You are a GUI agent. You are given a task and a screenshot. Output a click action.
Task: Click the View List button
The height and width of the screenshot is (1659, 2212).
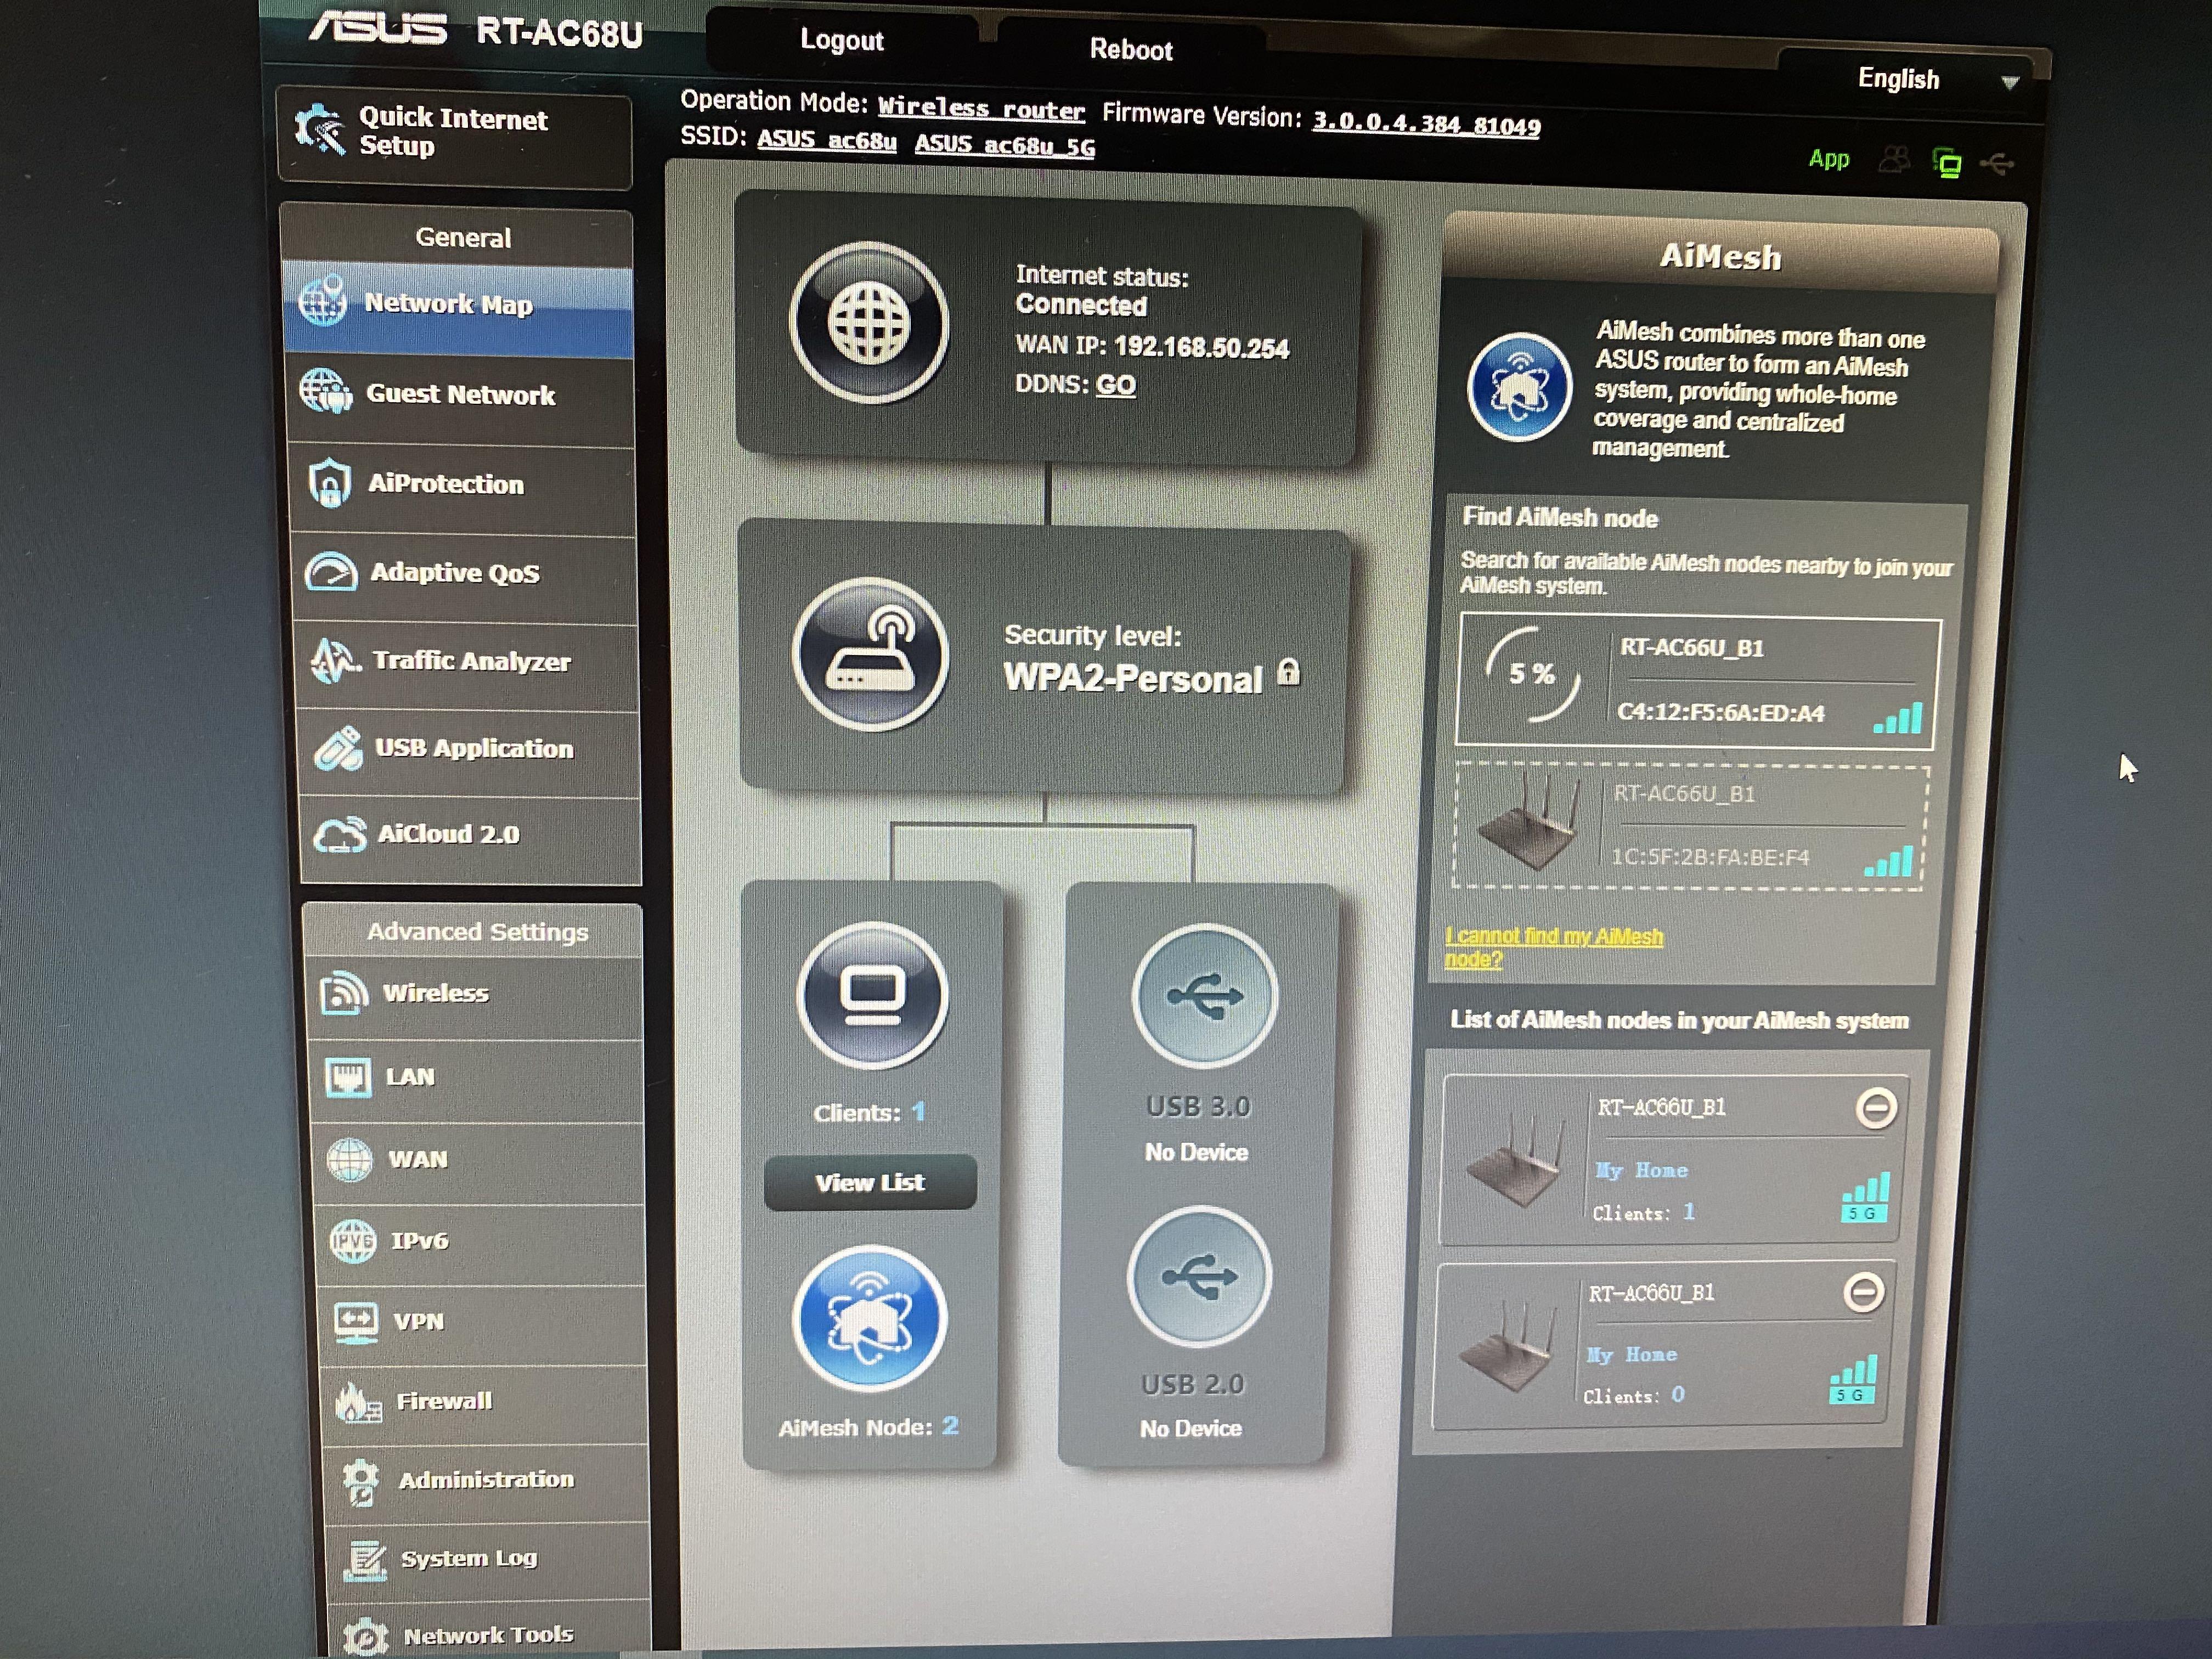coord(870,1183)
